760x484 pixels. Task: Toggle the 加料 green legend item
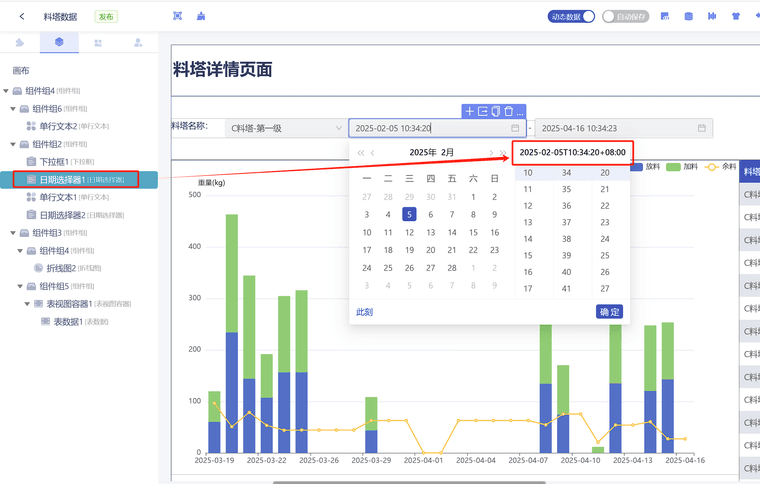click(x=682, y=167)
